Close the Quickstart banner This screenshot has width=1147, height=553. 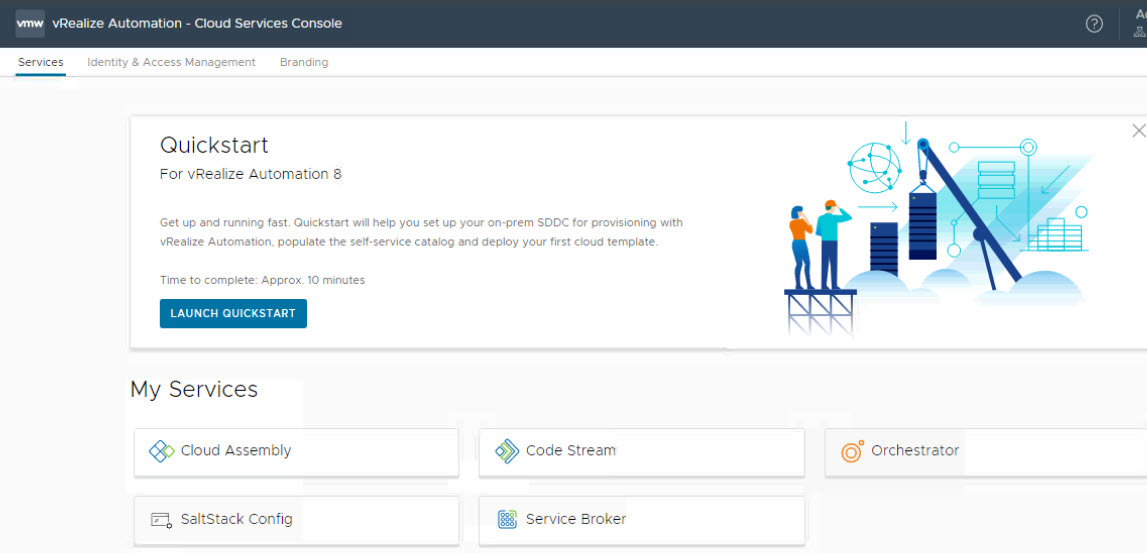tap(1138, 131)
